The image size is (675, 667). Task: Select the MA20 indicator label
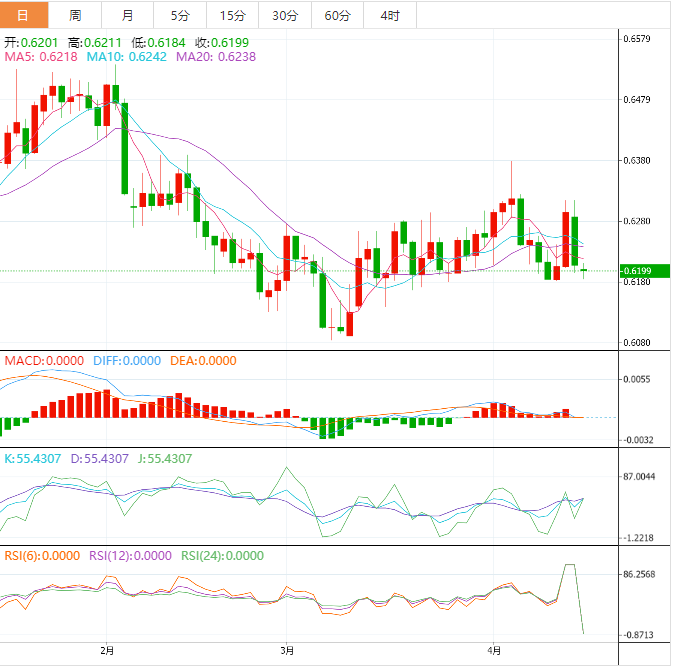(216, 57)
